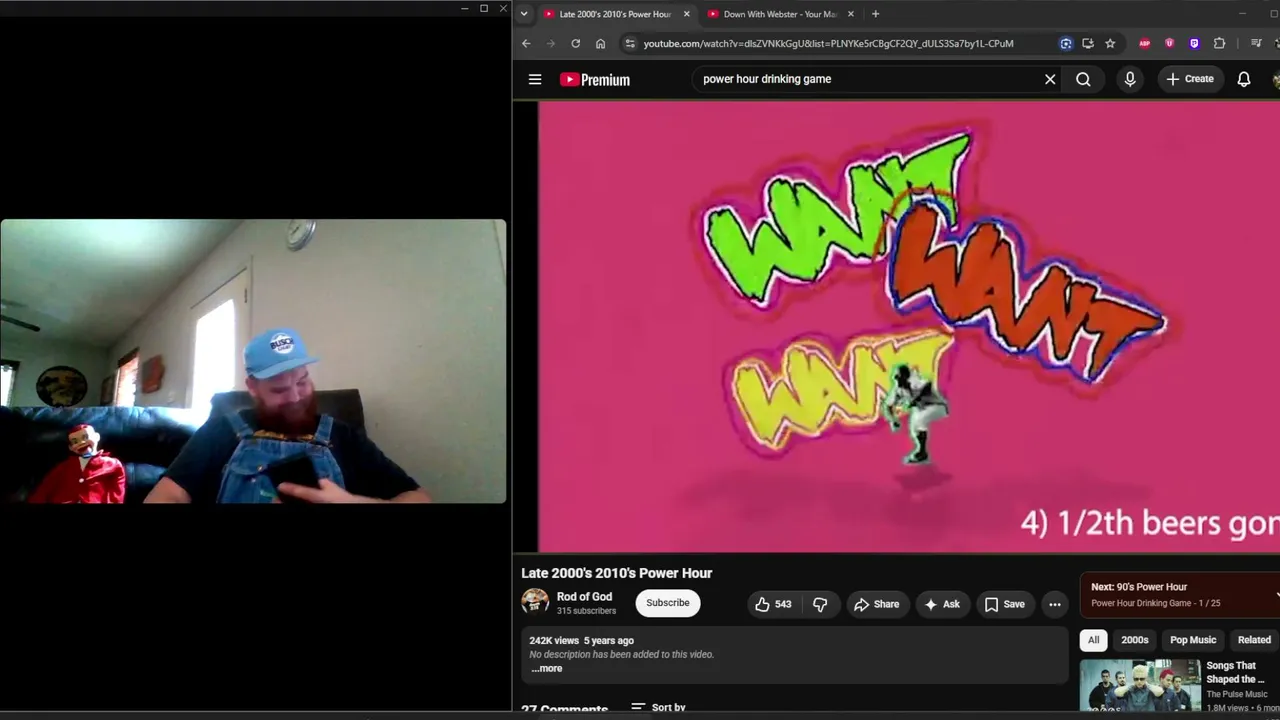Image resolution: width=1280 pixels, height=720 pixels.
Task: Dislike the video
Action: 820,604
